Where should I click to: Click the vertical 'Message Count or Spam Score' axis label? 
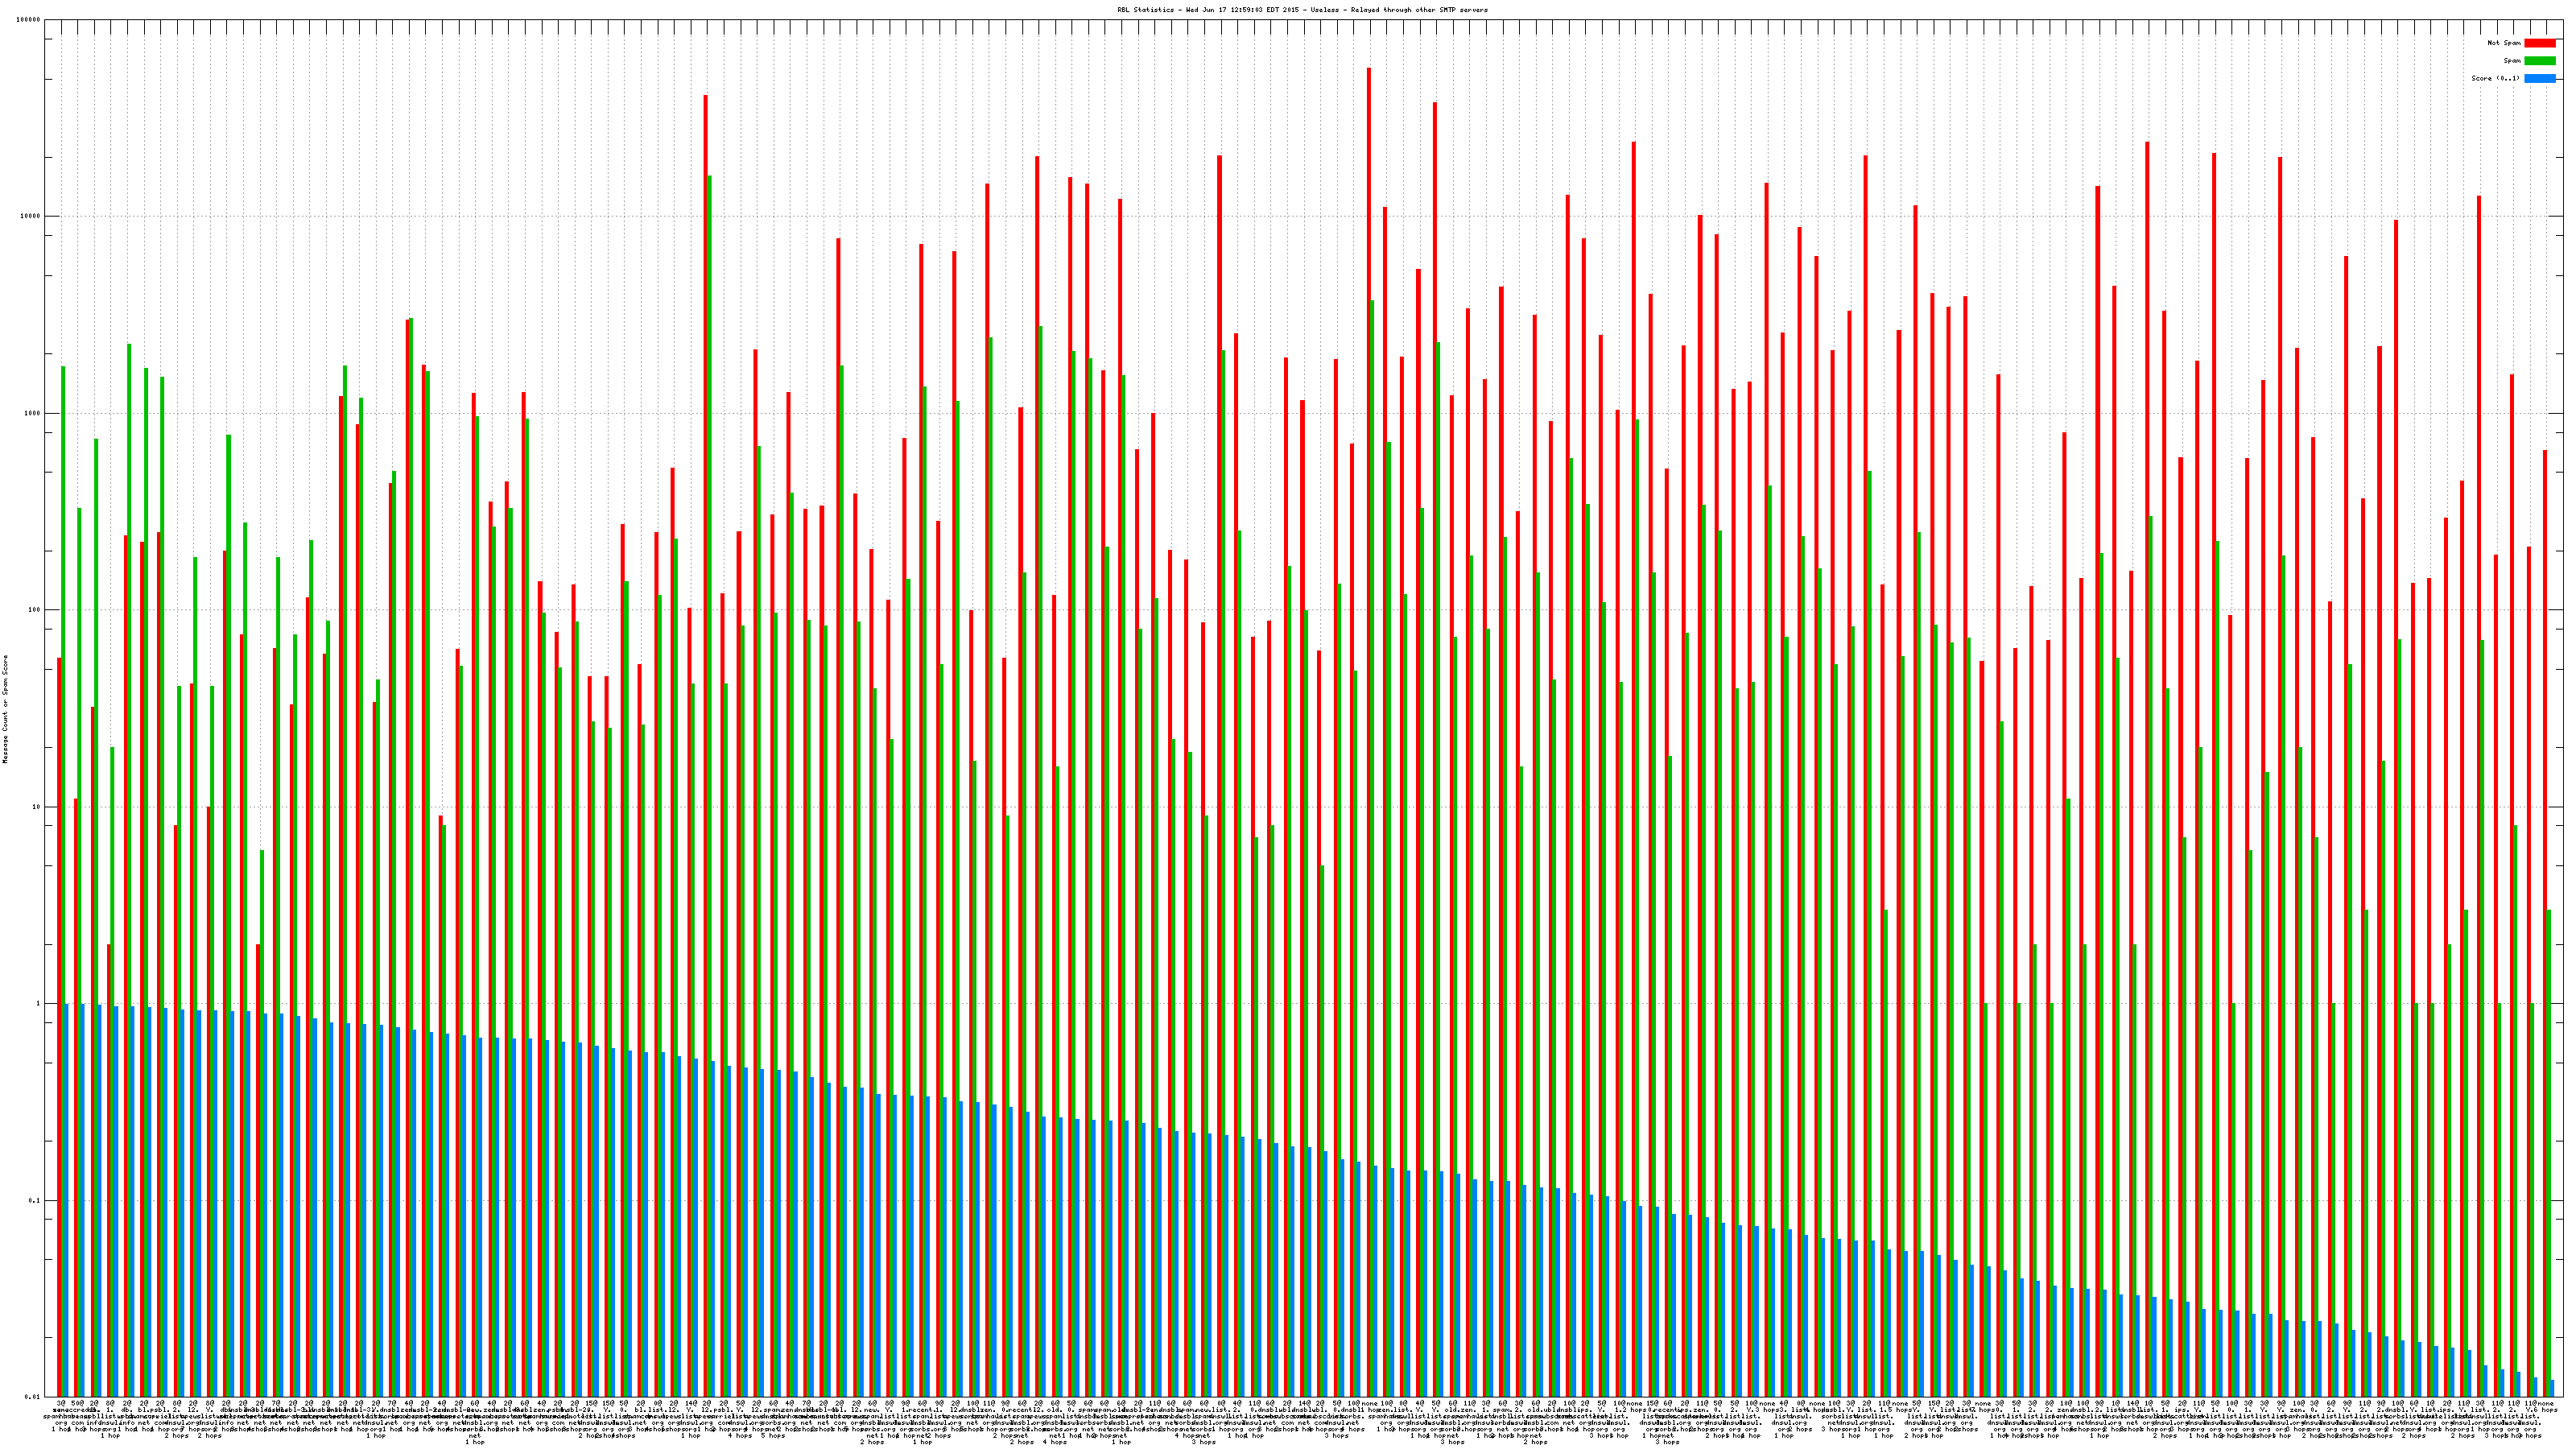tap(5, 709)
